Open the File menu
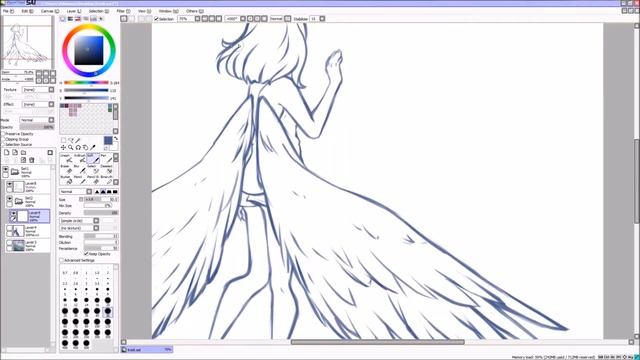The height and width of the screenshot is (360, 640). click(x=8, y=11)
